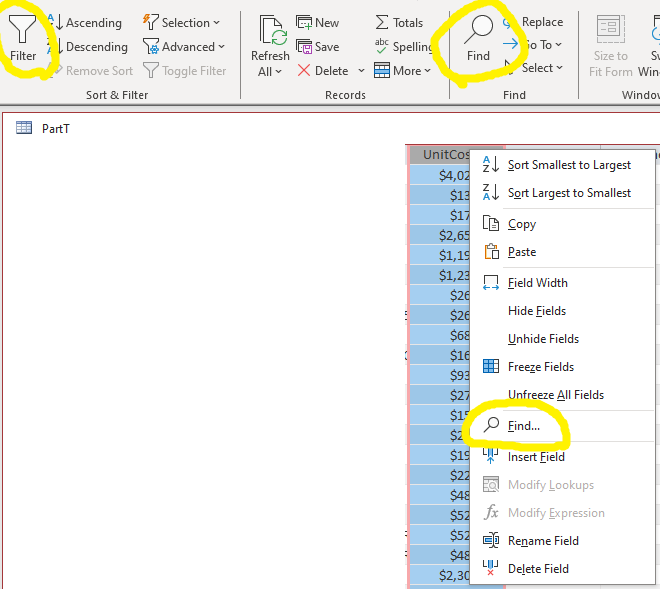Click the Save record icon
Screen dimensions: 660x589
(304, 47)
